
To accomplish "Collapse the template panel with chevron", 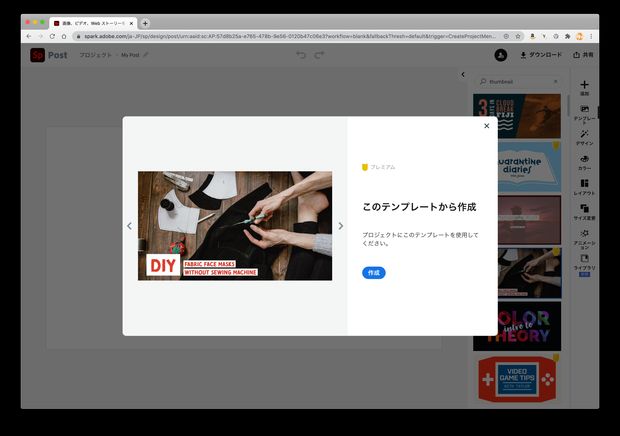I will [x=463, y=74].
